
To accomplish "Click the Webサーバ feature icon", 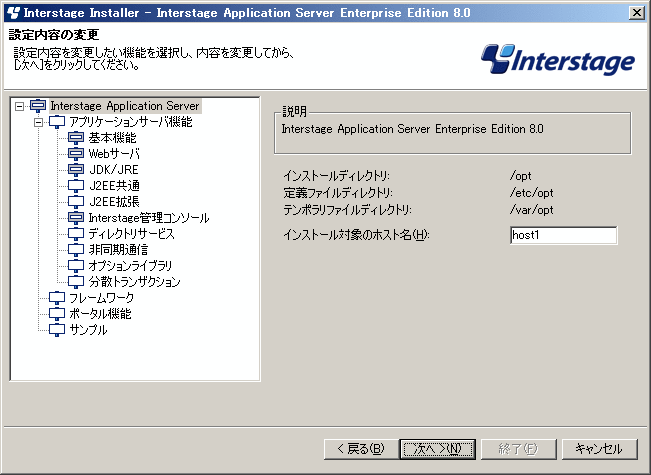I will pyautogui.click(x=76, y=154).
